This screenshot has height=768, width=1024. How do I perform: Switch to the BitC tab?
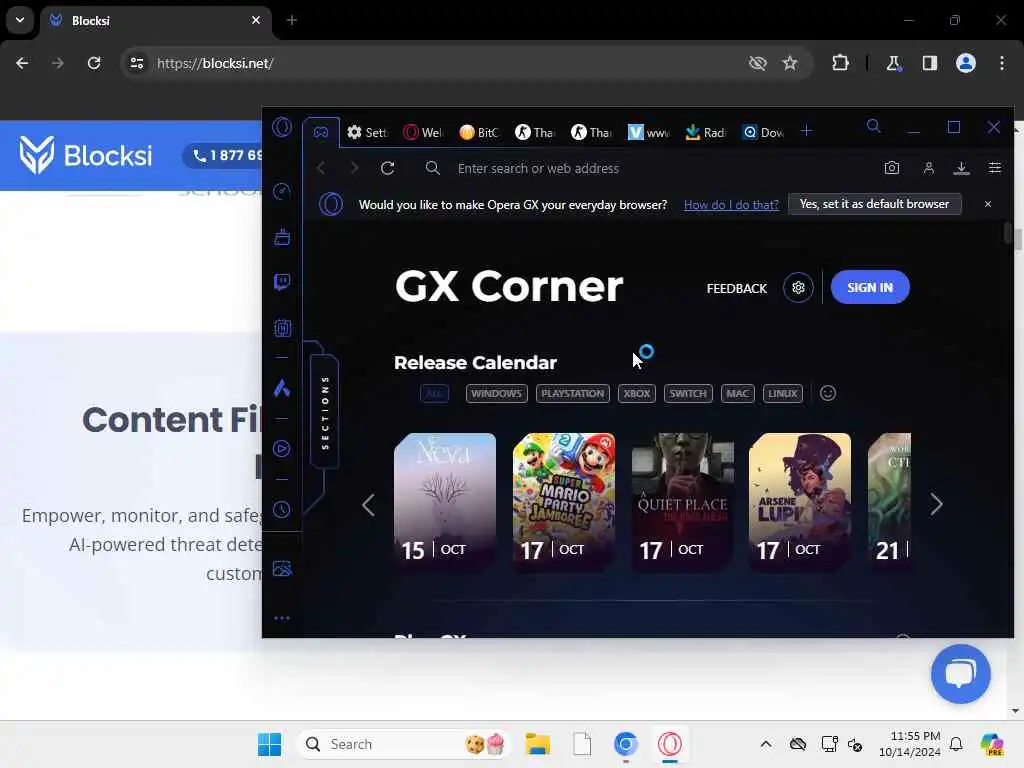pos(479,132)
